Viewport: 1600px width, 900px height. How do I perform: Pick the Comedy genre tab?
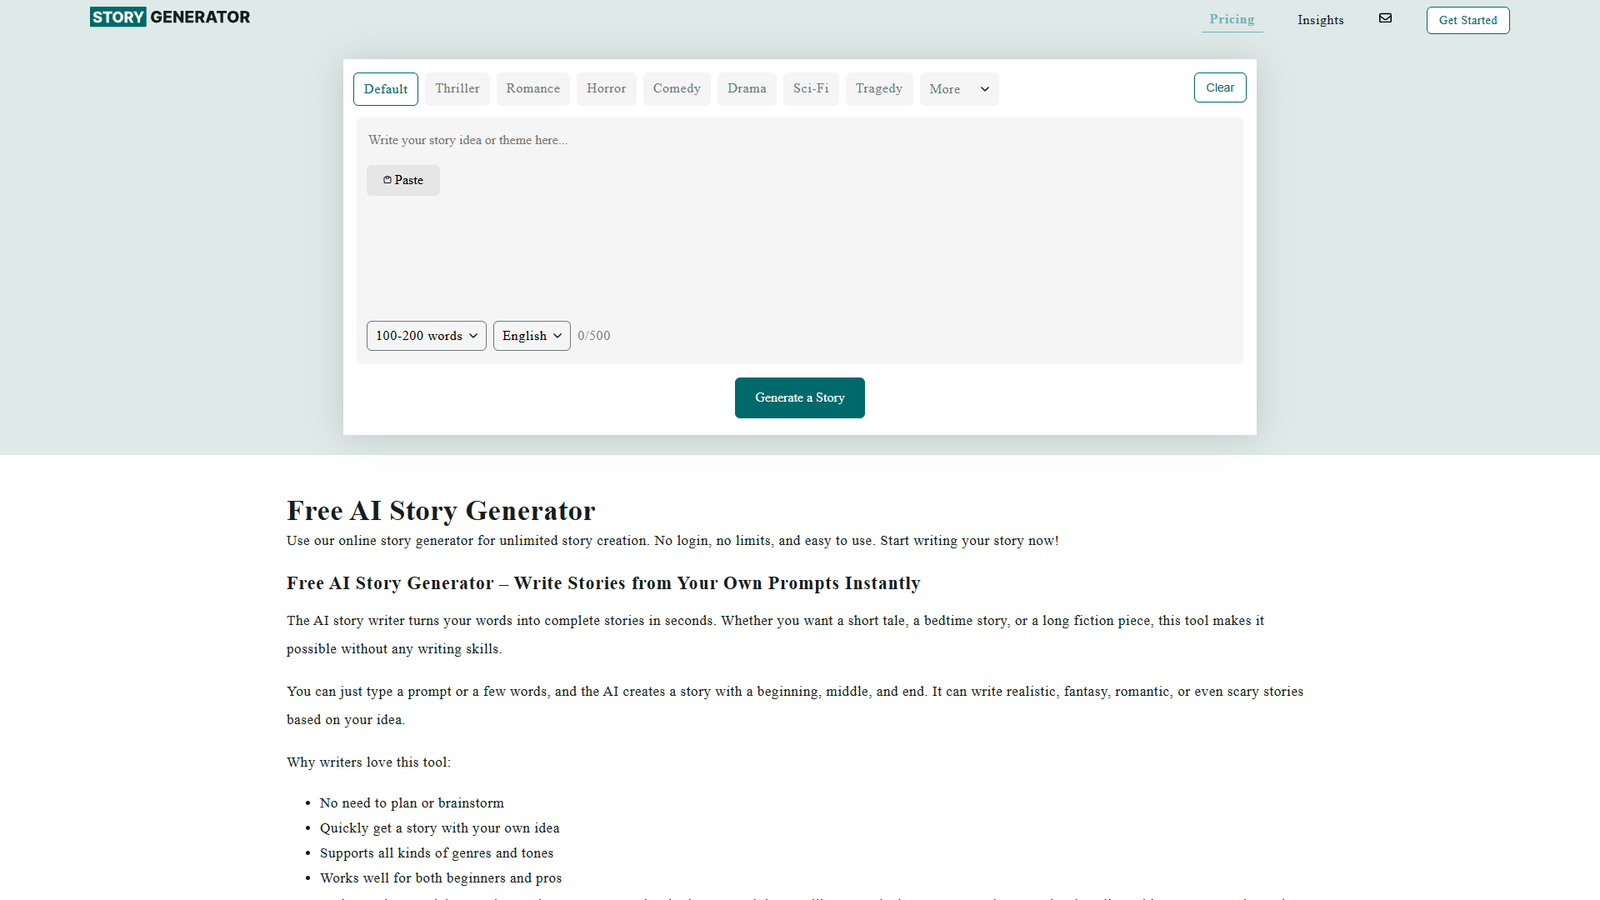pyautogui.click(x=677, y=89)
